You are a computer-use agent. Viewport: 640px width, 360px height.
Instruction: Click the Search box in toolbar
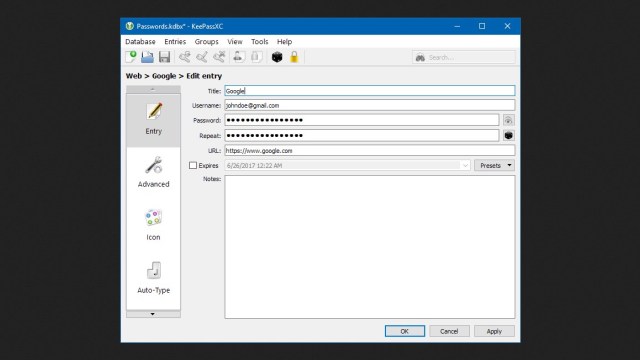click(464, 58)
